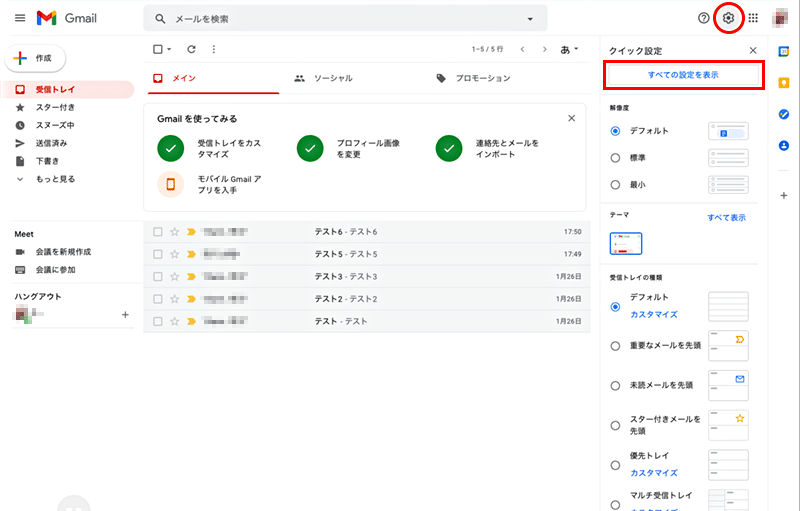Star the テスト6 message
The width and height of the screenshot is (800, 511).
click(174, 232)
